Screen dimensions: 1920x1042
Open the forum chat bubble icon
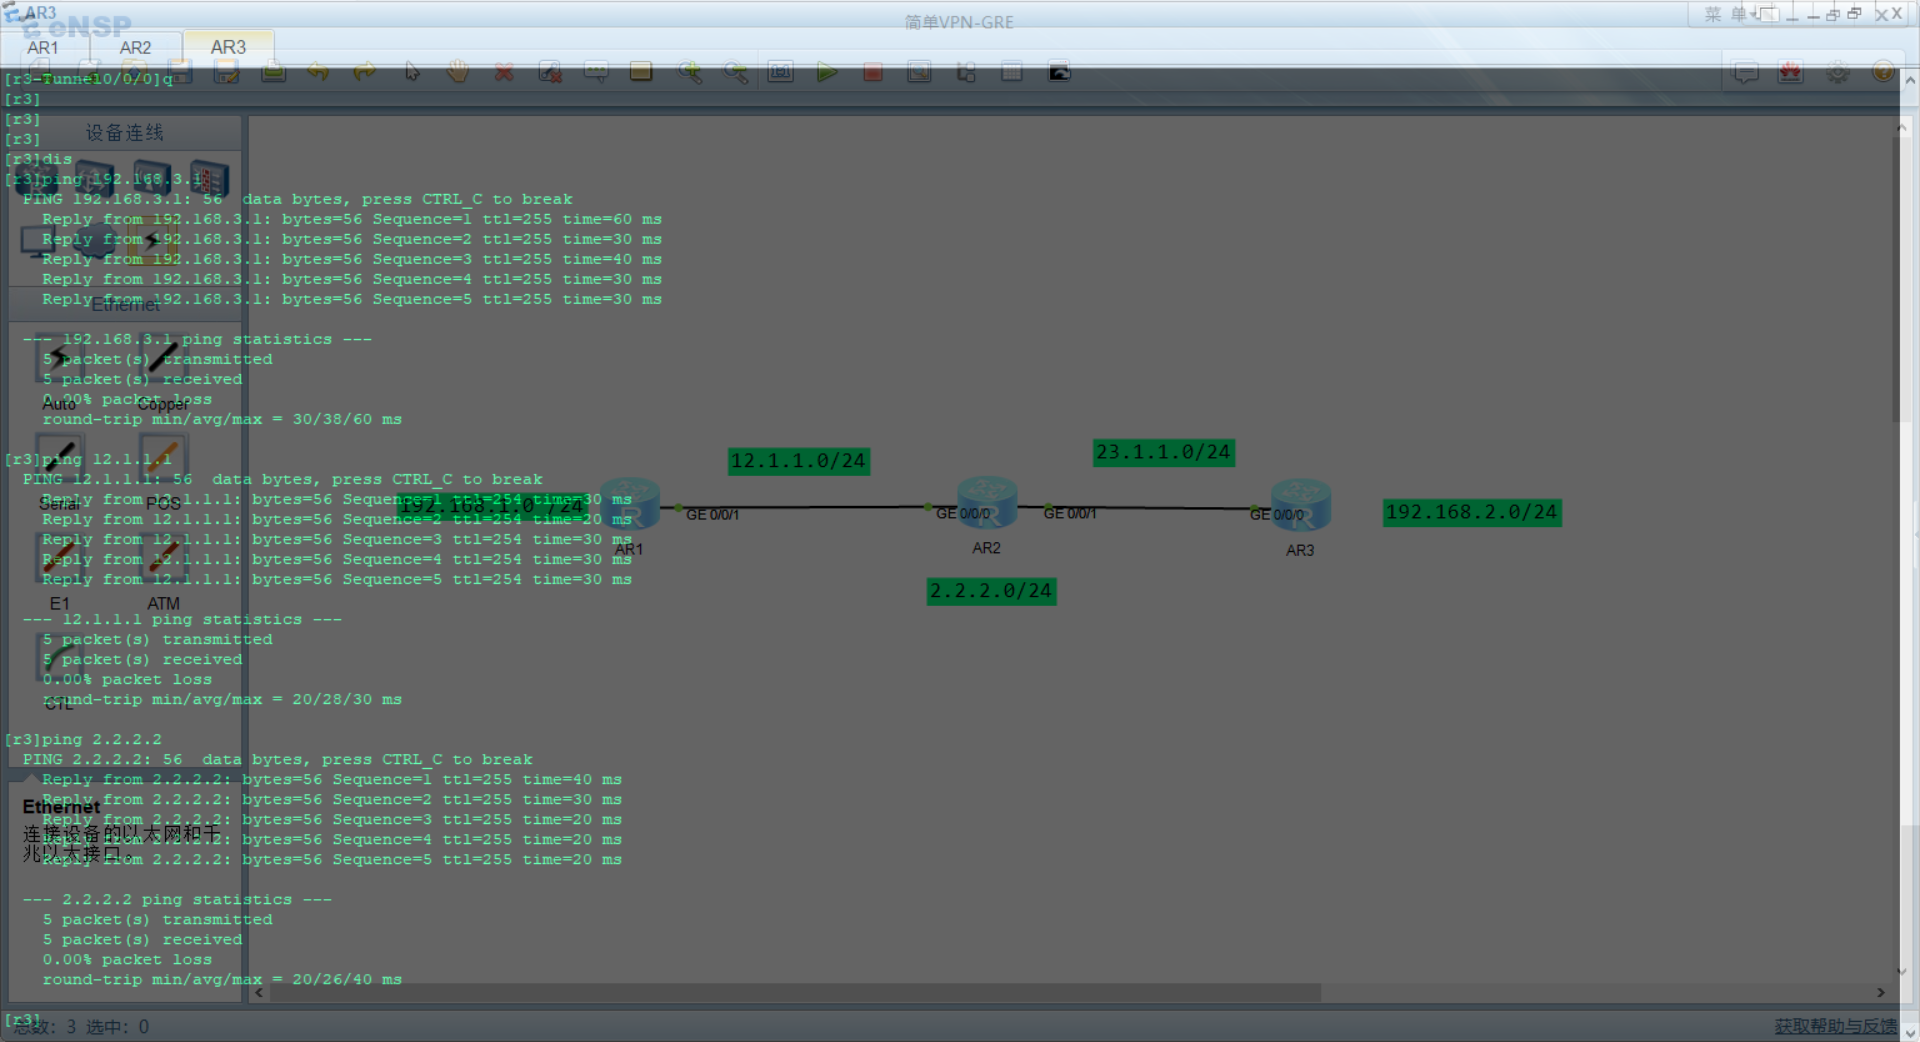(1746, 73)
